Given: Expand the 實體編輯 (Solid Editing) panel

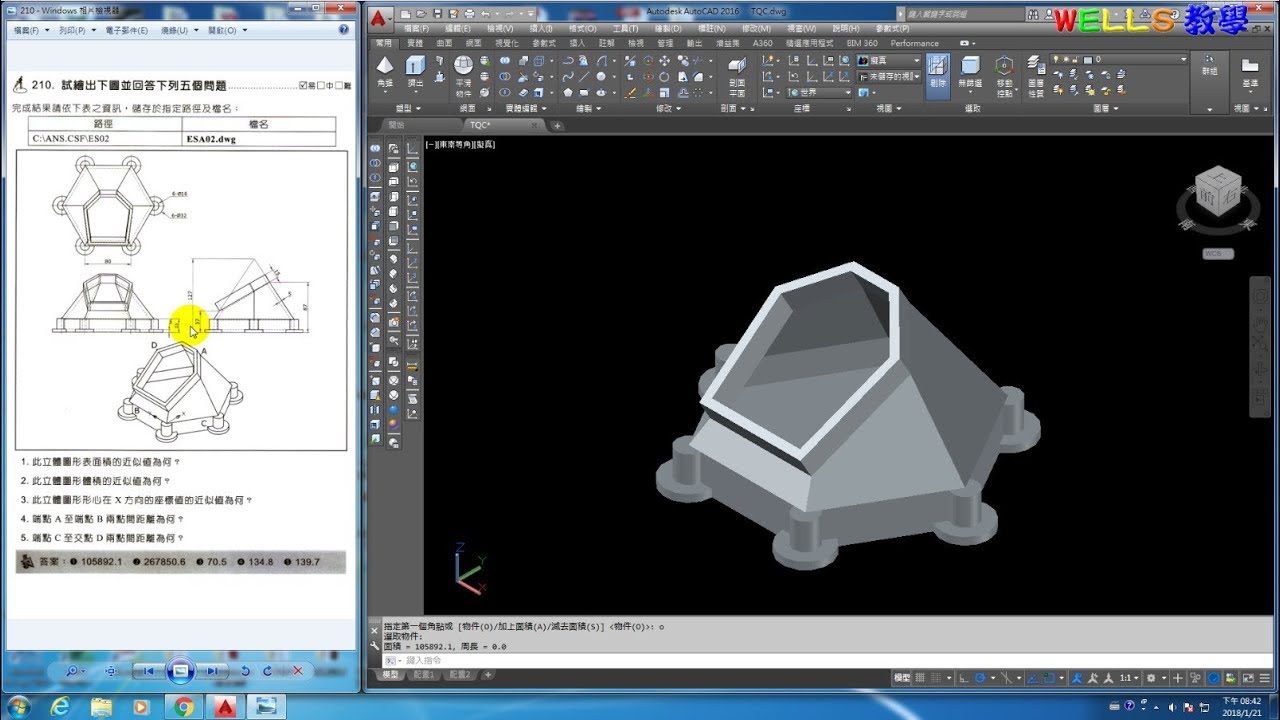Looking at the screenshot, I should (x=525, y=108).
